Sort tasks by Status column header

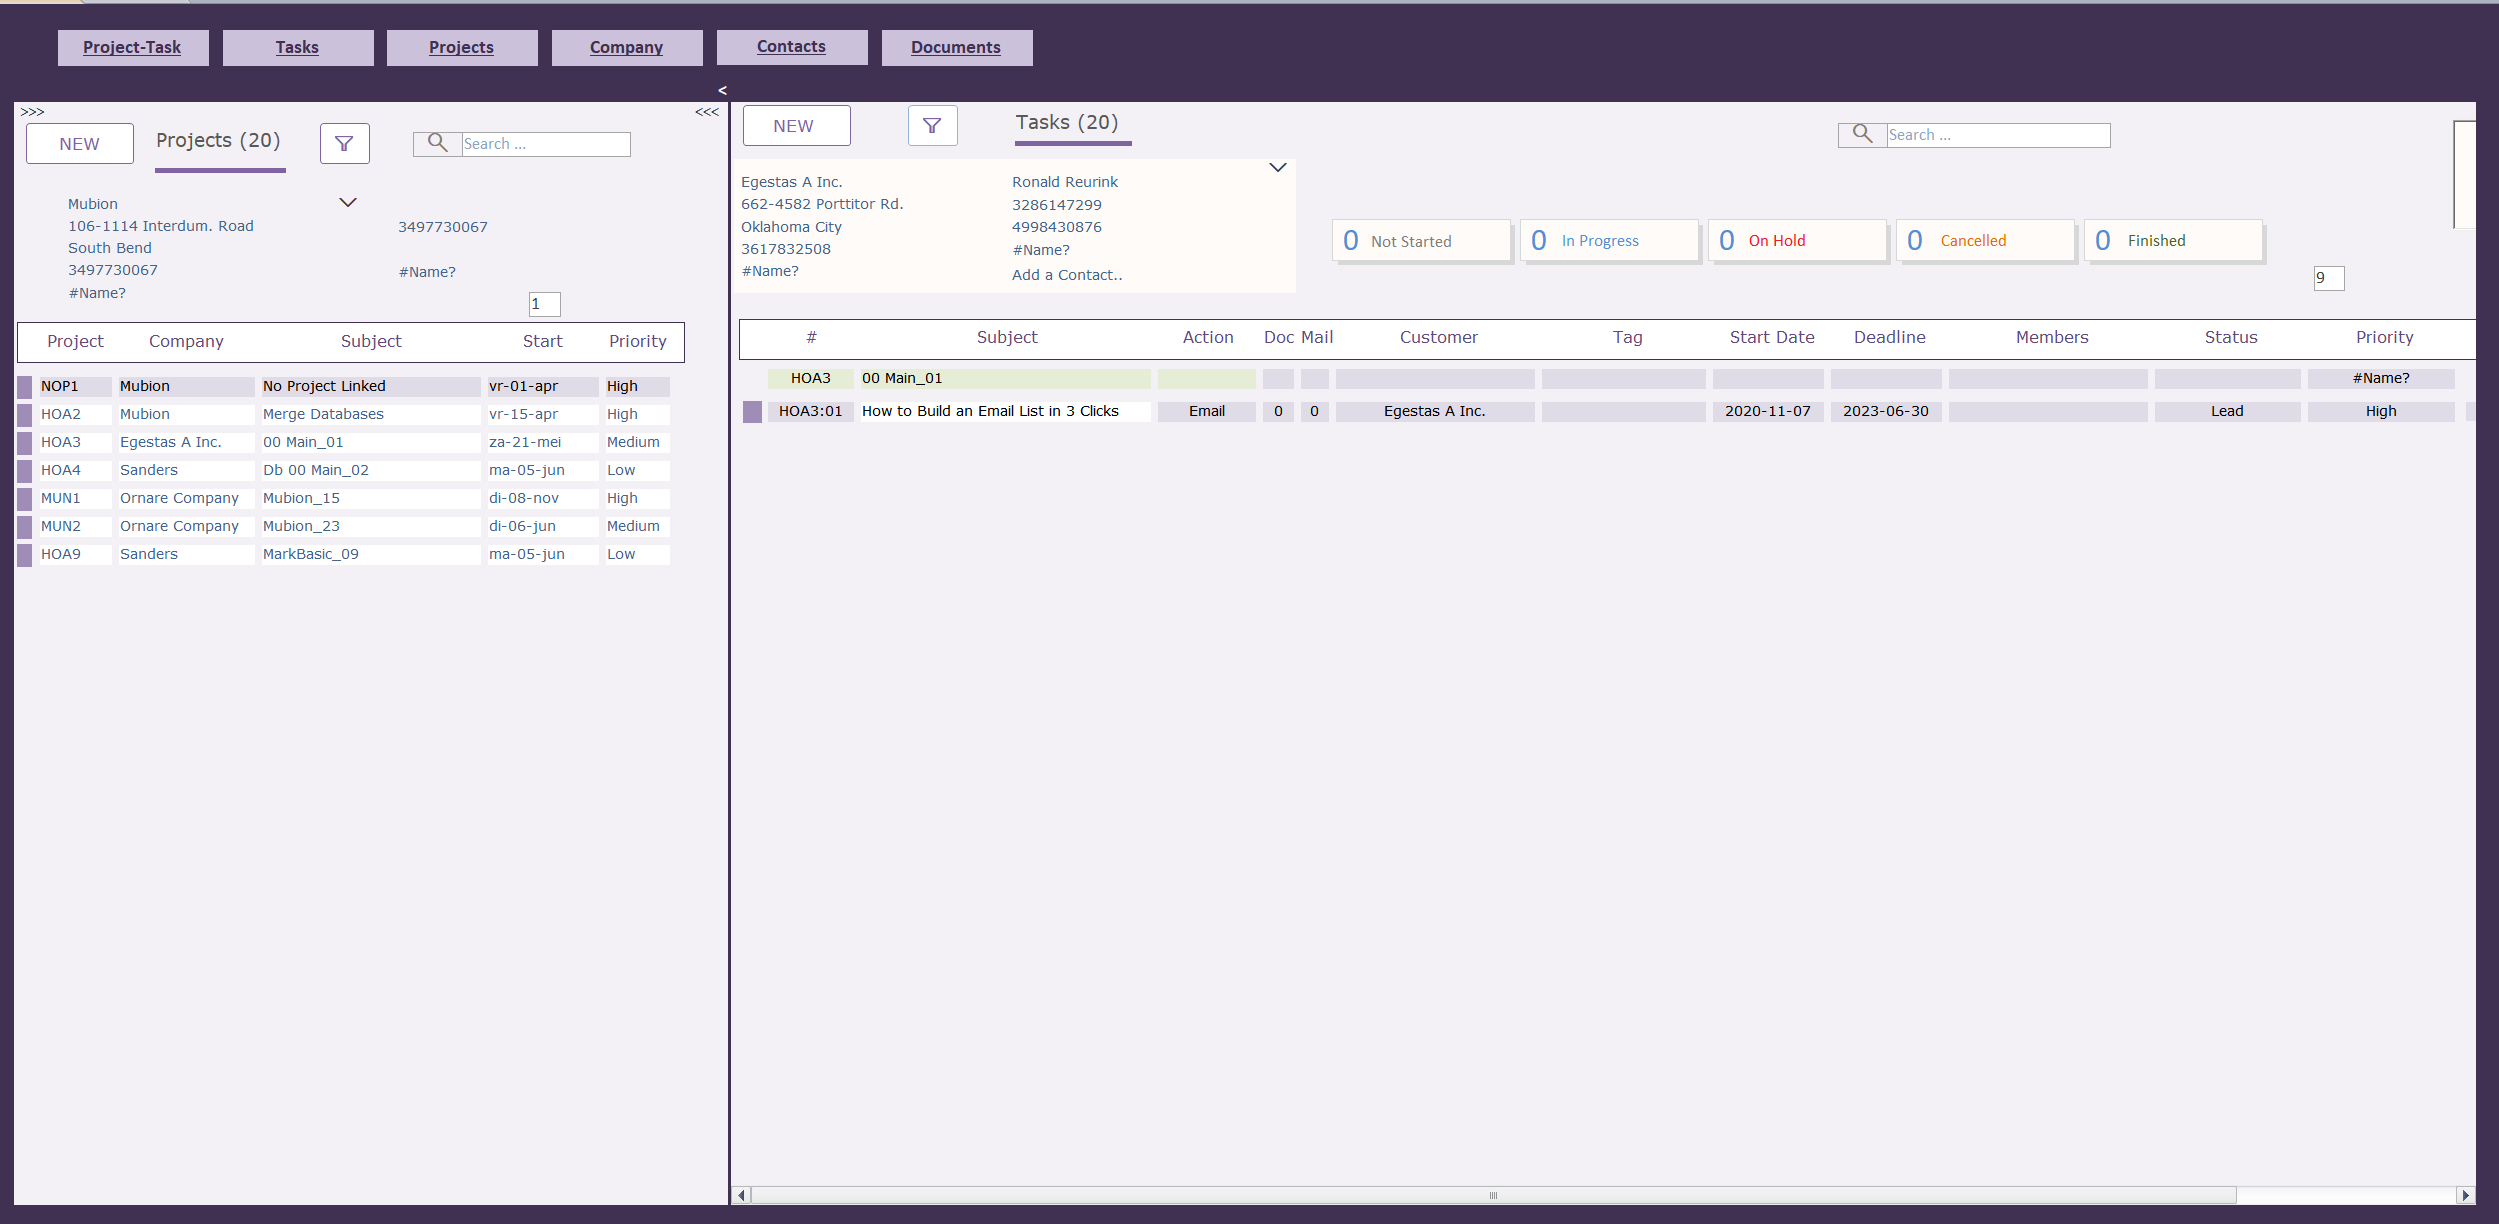2231,337
